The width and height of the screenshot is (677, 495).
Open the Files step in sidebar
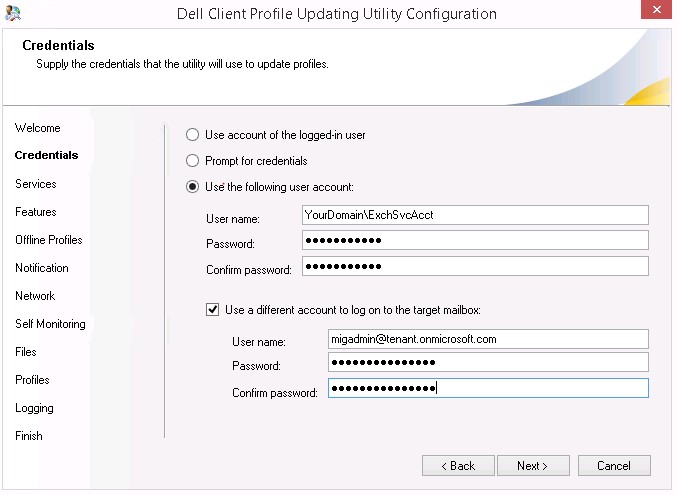click(x=25, y=352)
